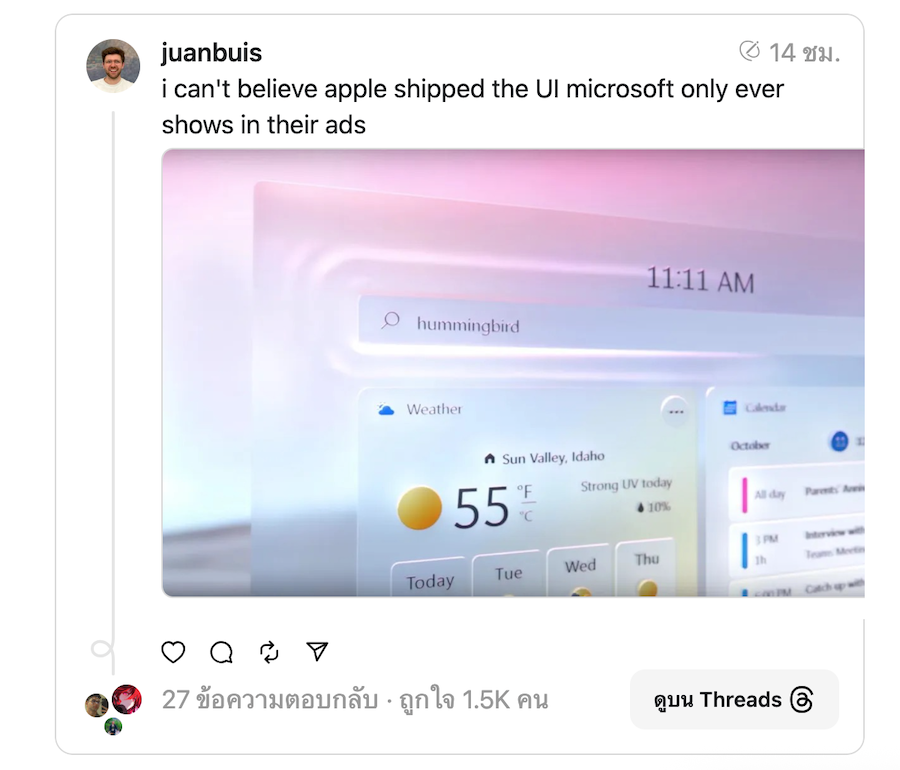This screenshot has width=900, height=770.
Task: Open the attached Windows UI image
Action: (513, 373)
